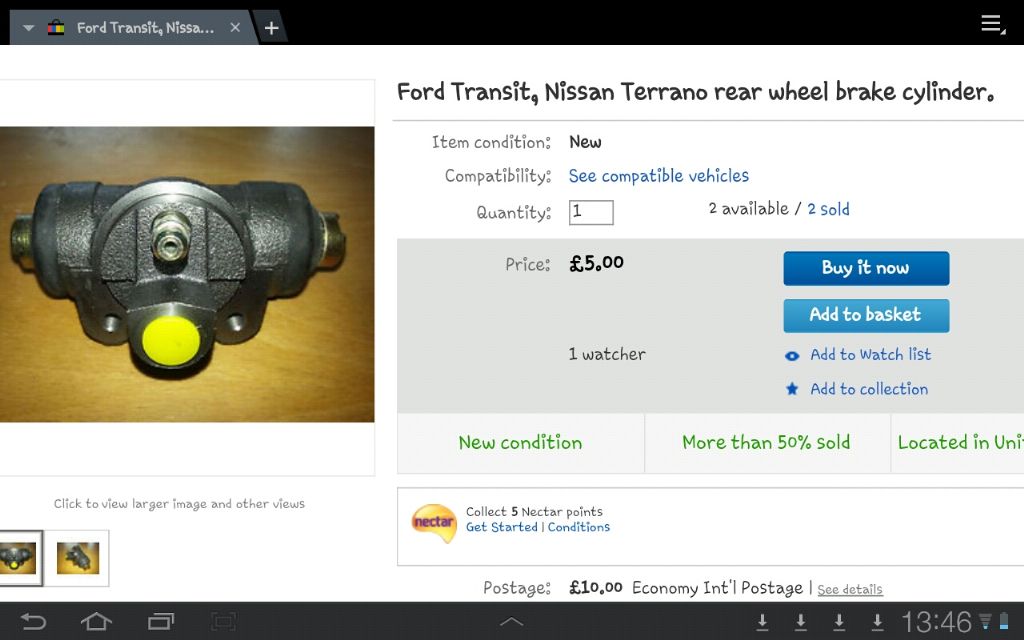Tap the Android home button

[x=96, y=621]
